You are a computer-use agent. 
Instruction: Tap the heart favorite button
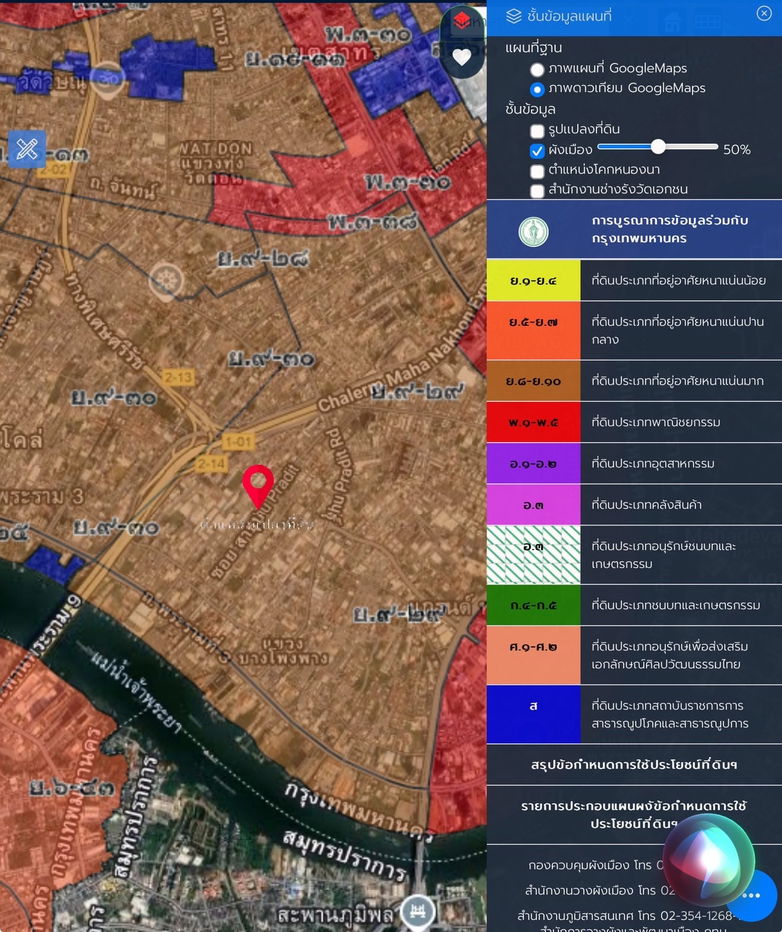point(462,57)
